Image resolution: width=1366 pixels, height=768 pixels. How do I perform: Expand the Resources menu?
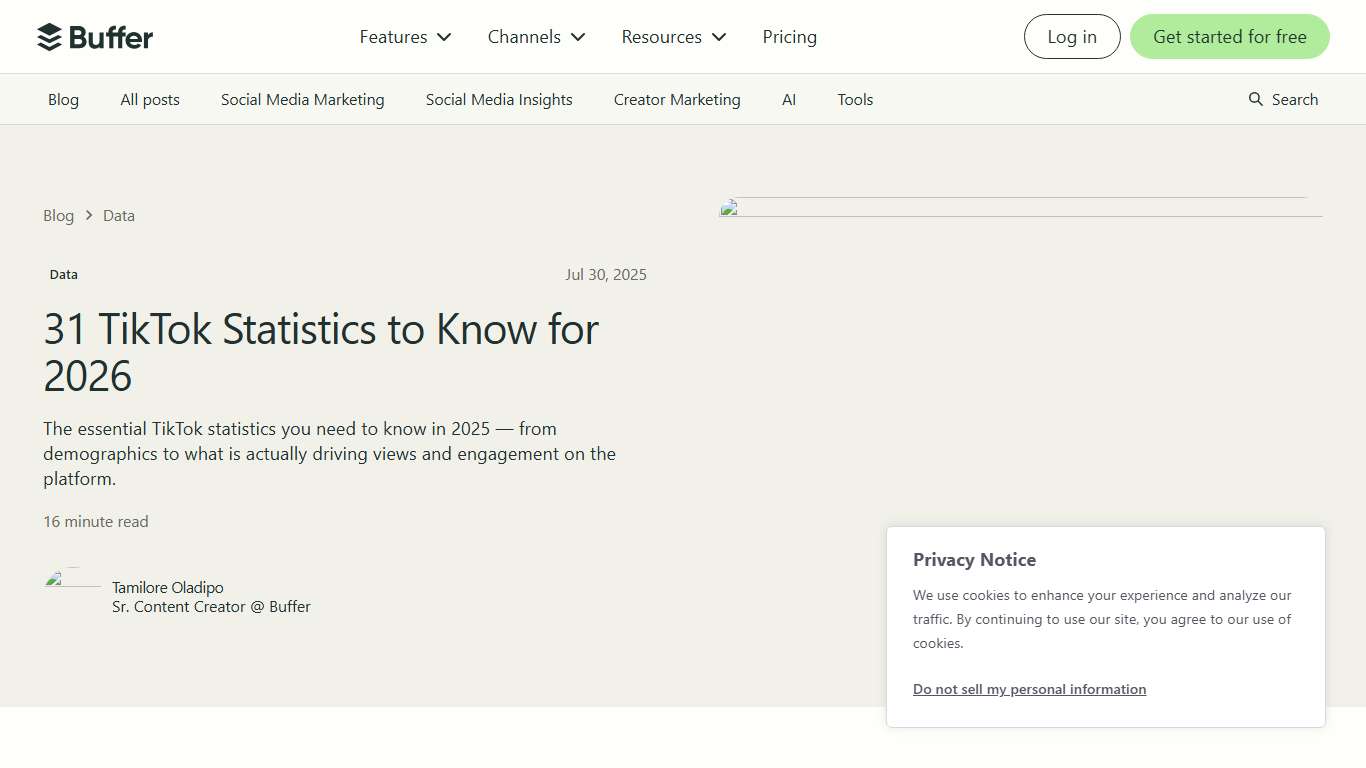(673, 37)
